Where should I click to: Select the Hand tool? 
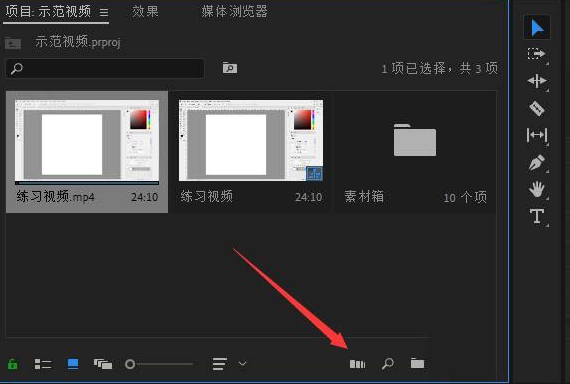(537, 189)
